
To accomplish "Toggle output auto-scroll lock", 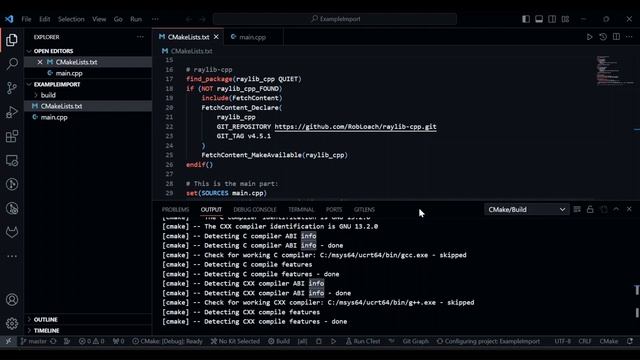I will coord(590,209).
